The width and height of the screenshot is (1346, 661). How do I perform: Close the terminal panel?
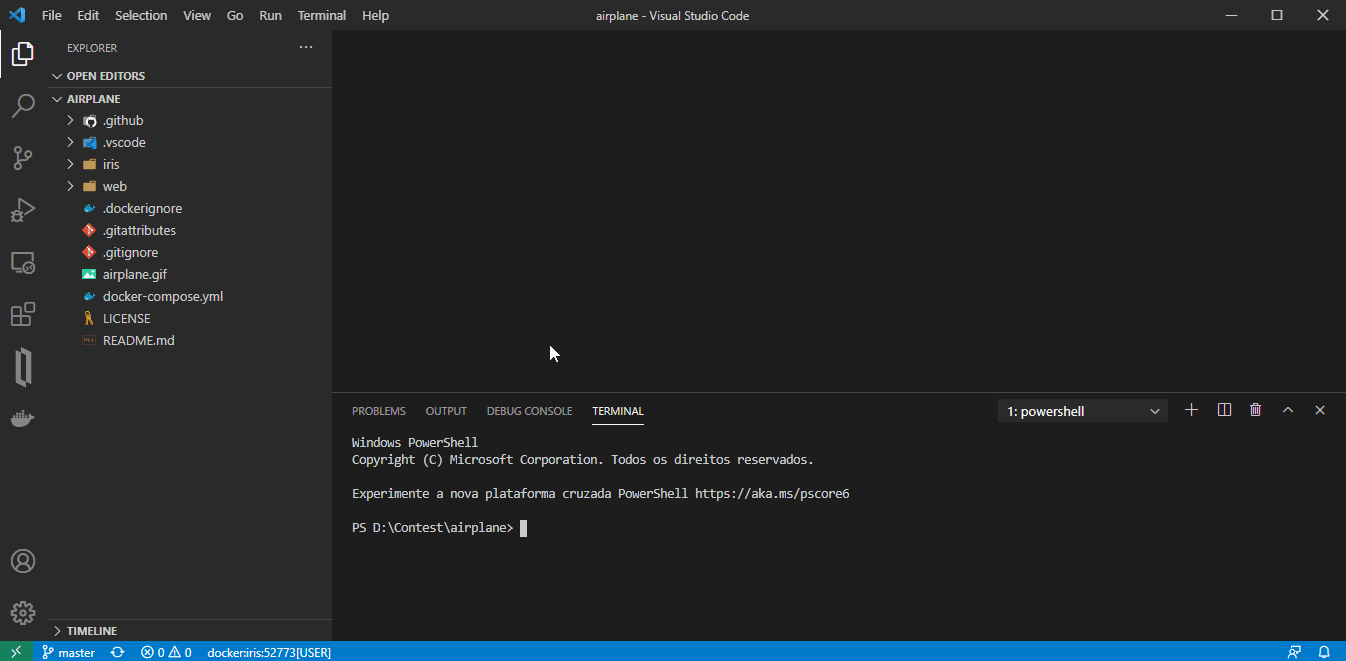point(1320,410)
